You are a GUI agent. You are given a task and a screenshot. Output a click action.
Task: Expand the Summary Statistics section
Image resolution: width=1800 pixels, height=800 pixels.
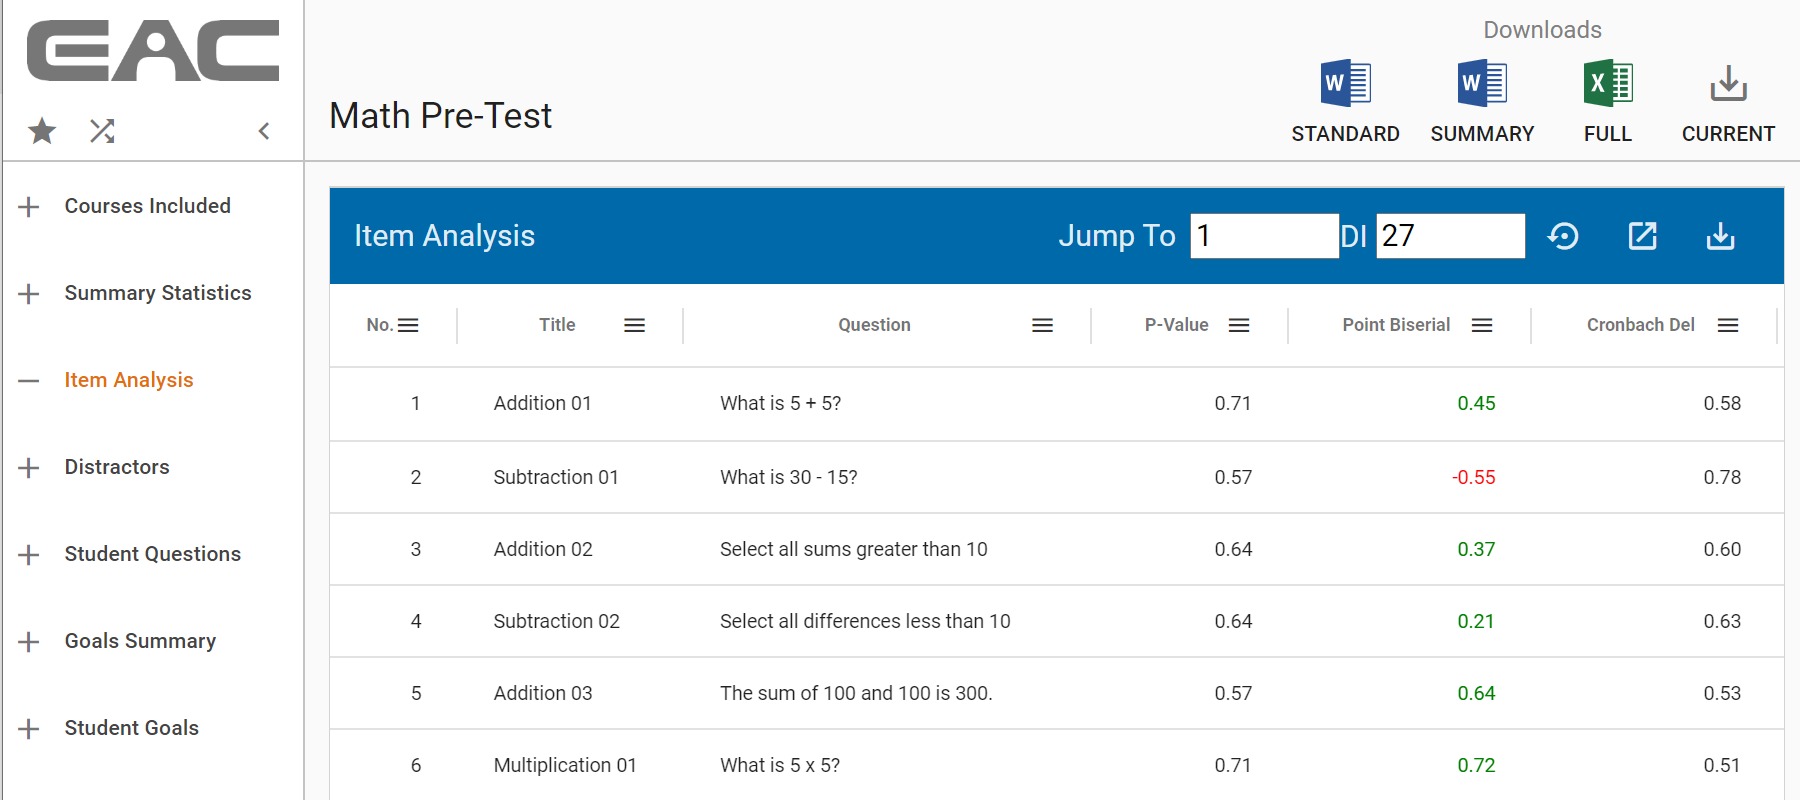[29, 294]
